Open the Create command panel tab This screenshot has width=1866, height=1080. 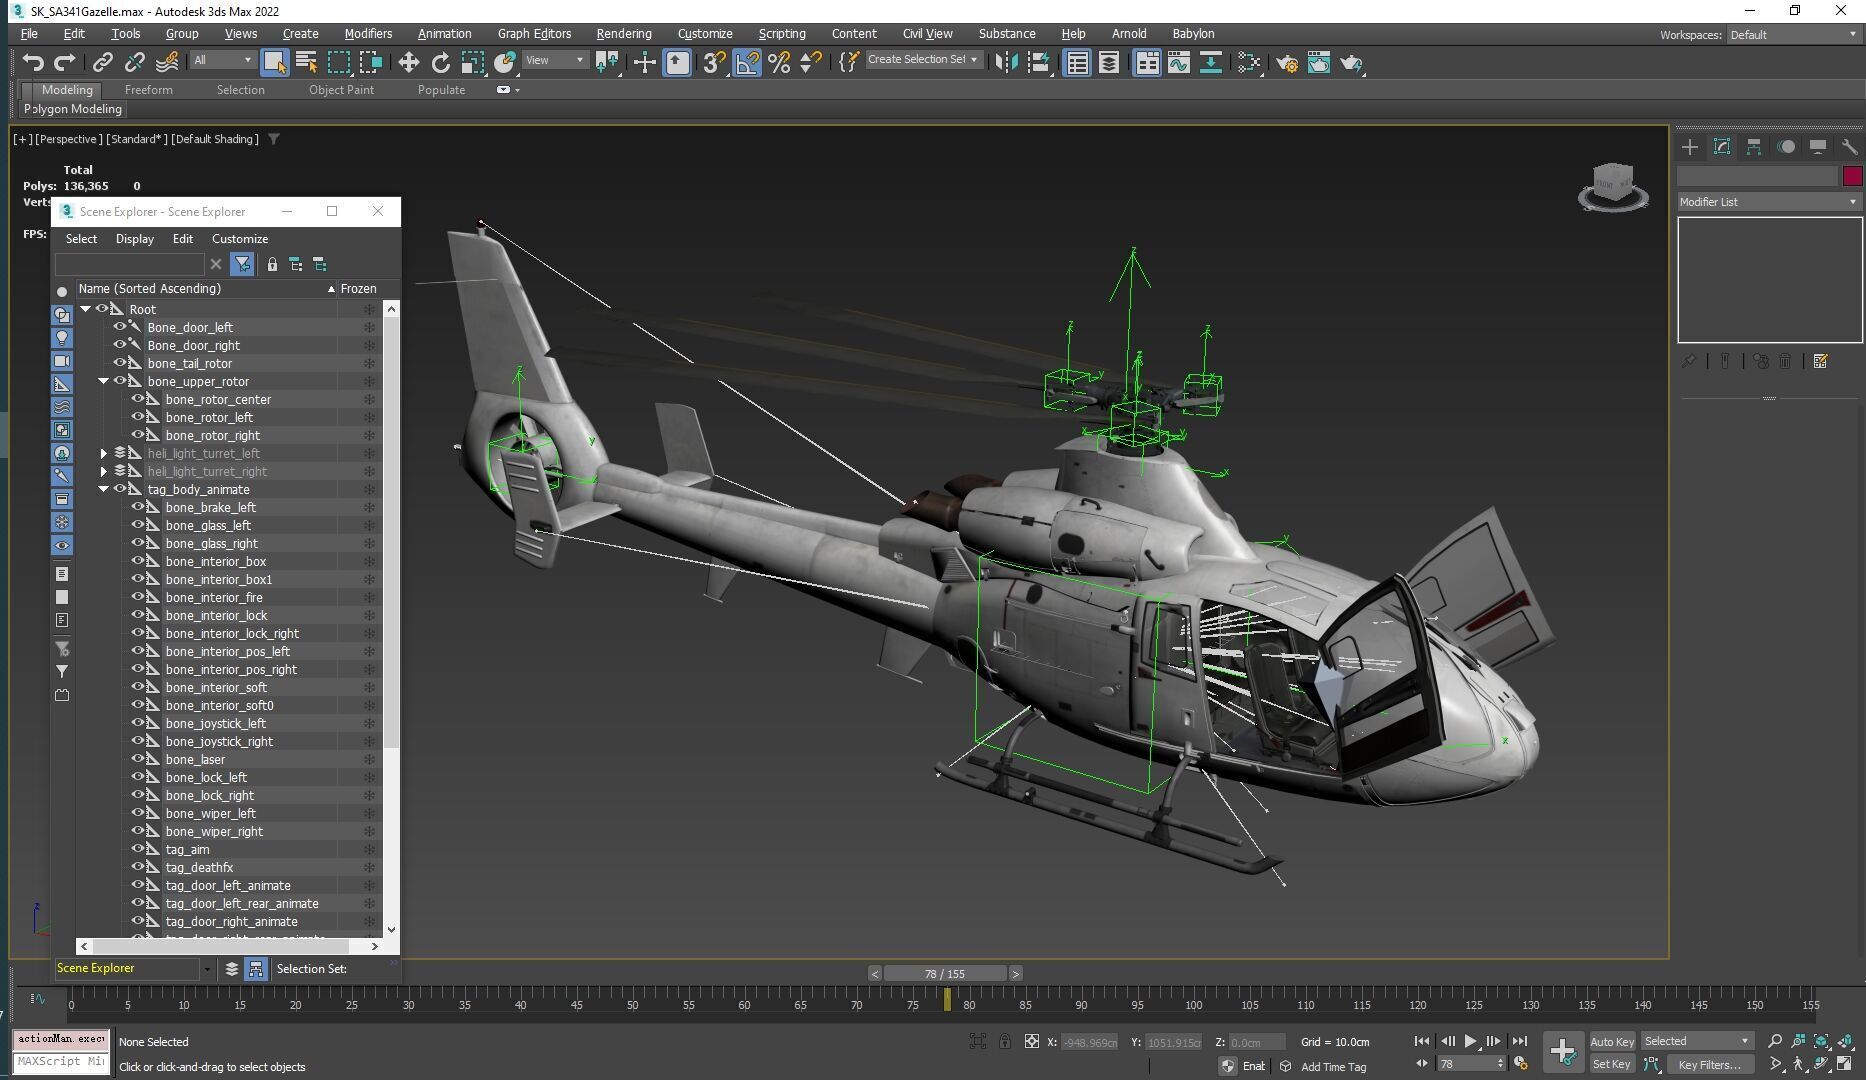[x=1690, y=147]
